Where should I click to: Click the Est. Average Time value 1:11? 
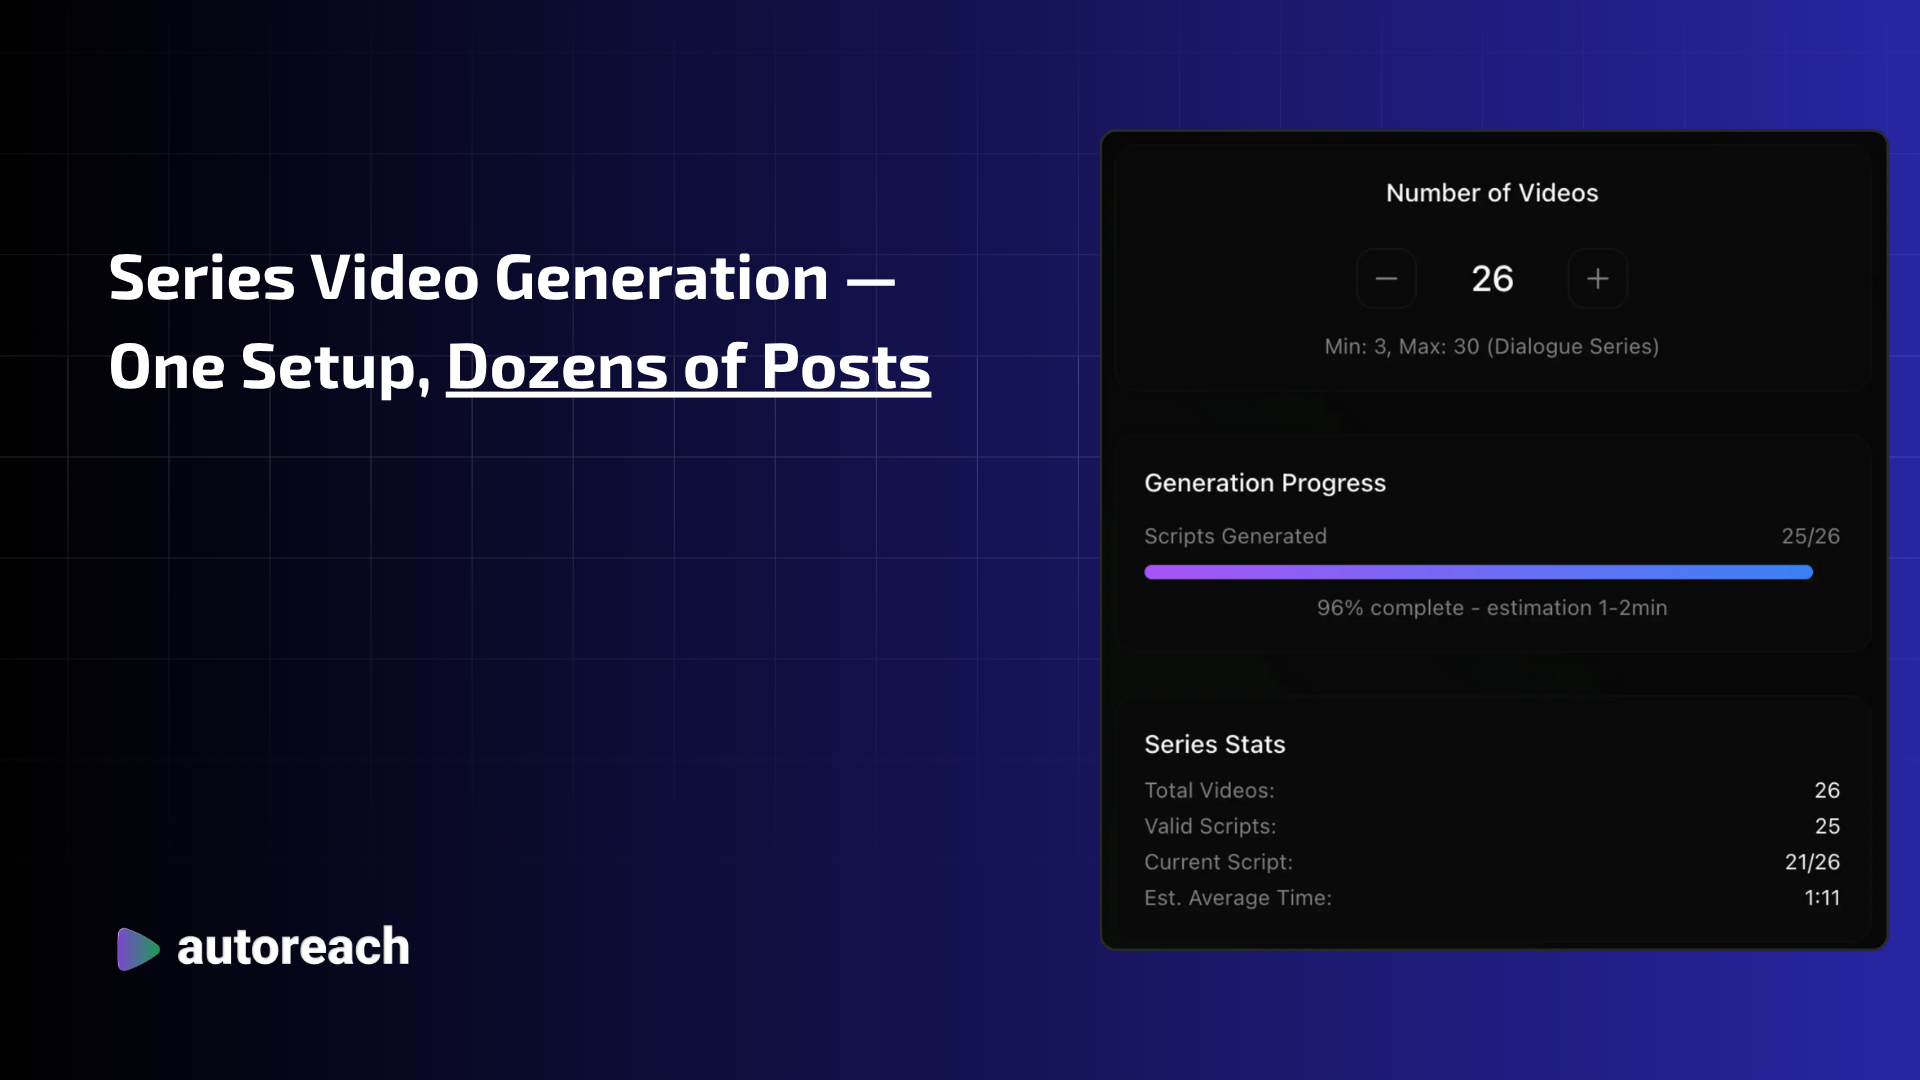click(x=1822, y=898)
